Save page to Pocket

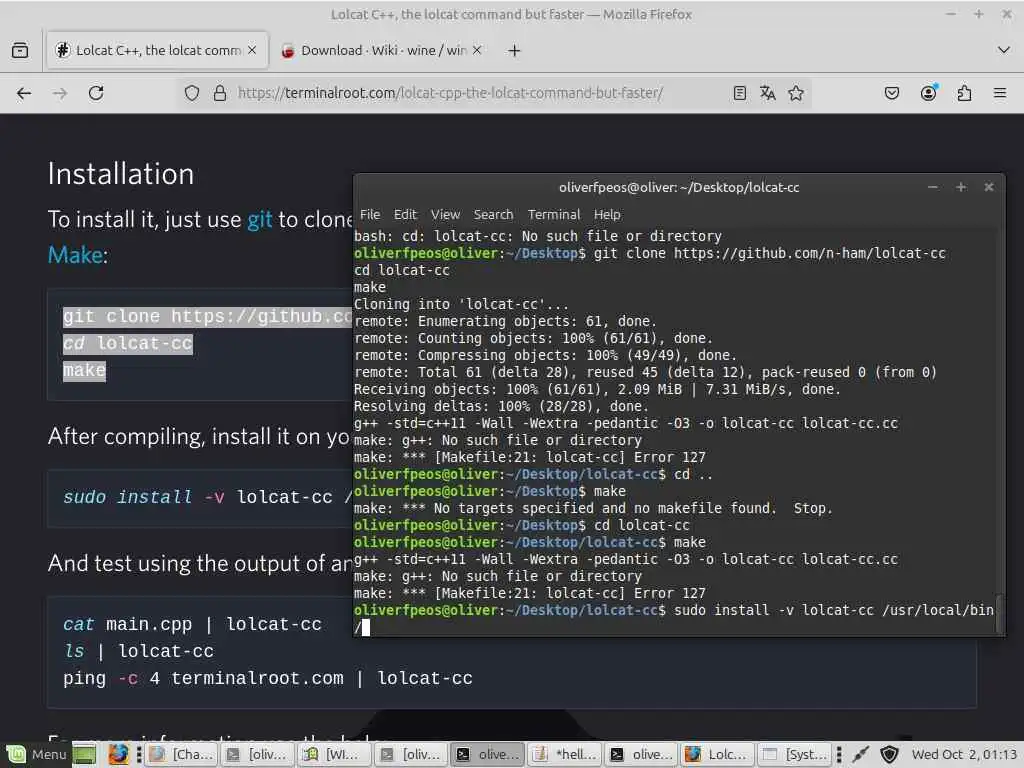(x=891, y=93)
